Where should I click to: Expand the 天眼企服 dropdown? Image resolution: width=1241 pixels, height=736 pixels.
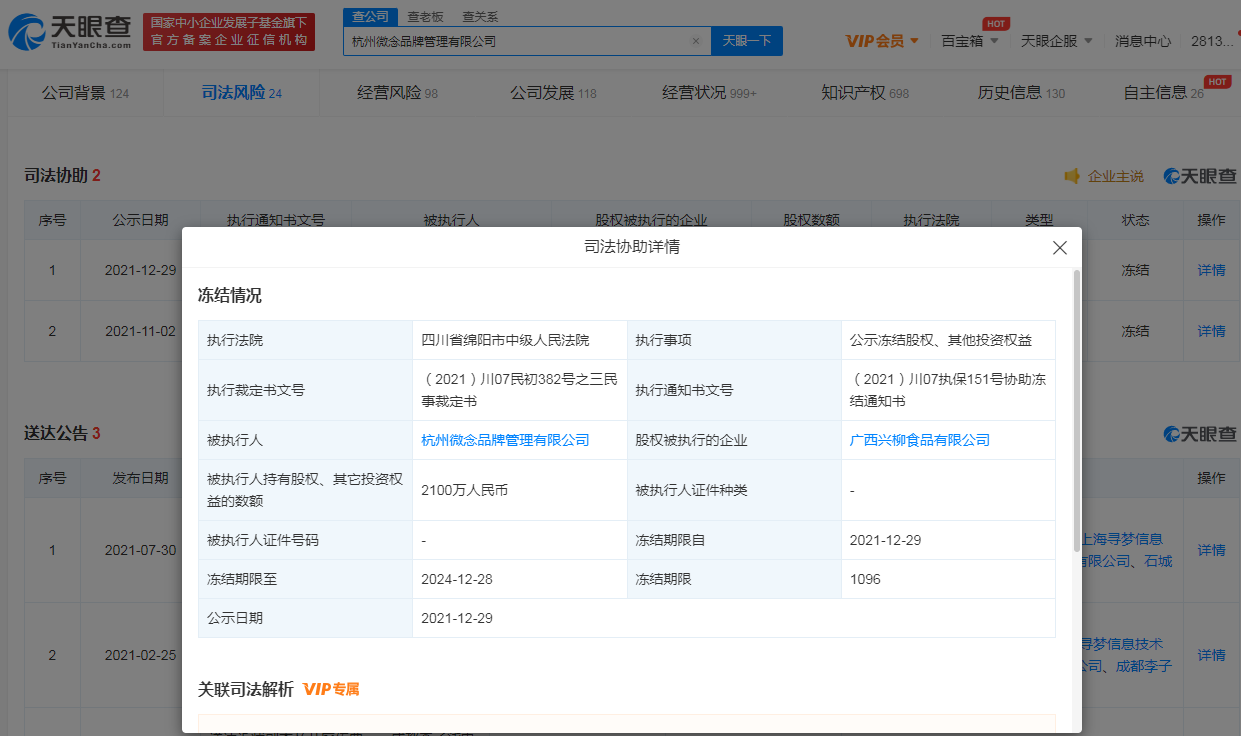pyautogui.click(x=1056, y=41)
